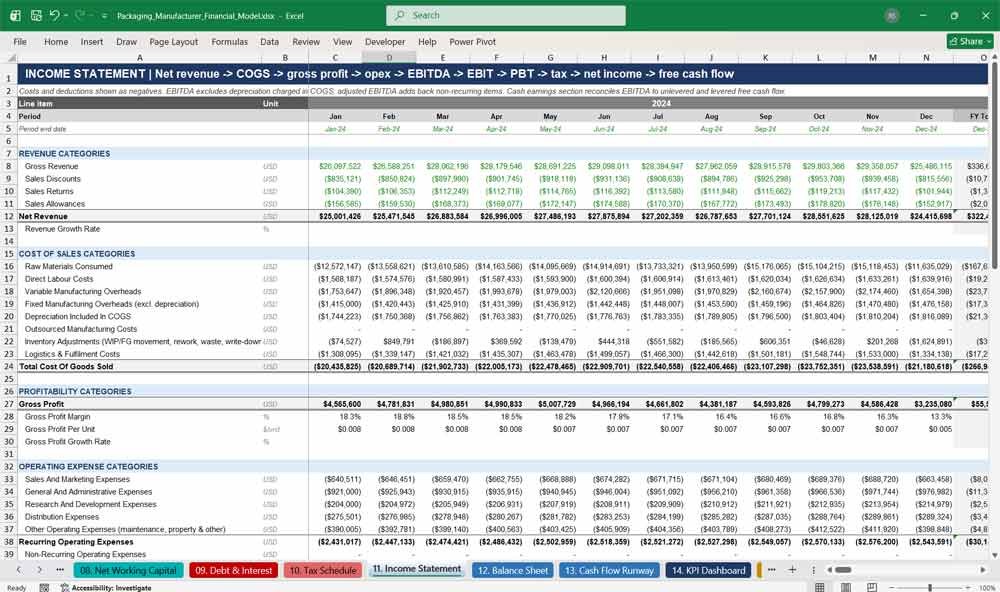Click the Search box in title bar
1000x592 pixels.
coord(506,15)
